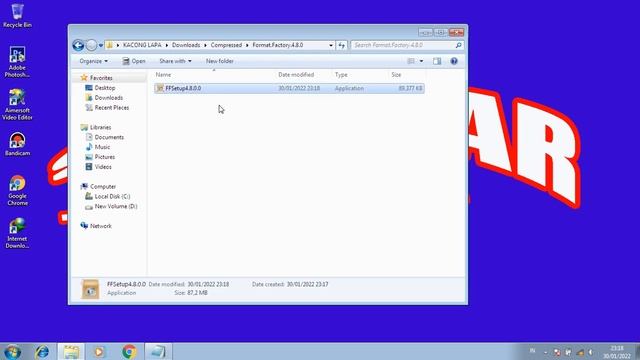
Task: Open the Windows Start menu
Action: coord(12,351)
